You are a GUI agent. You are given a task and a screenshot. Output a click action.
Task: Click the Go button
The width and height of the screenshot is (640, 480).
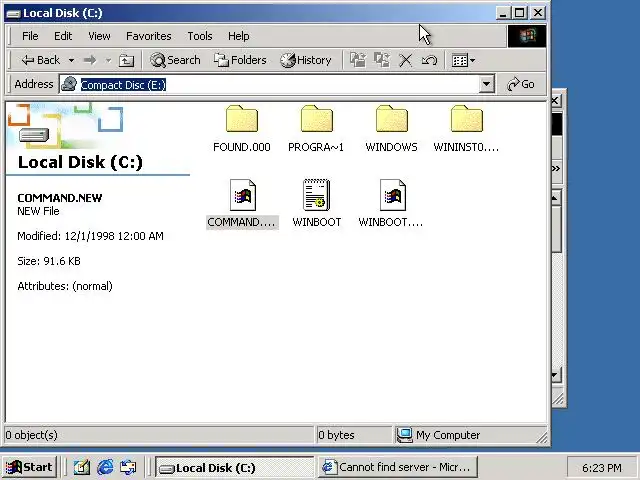521,84
